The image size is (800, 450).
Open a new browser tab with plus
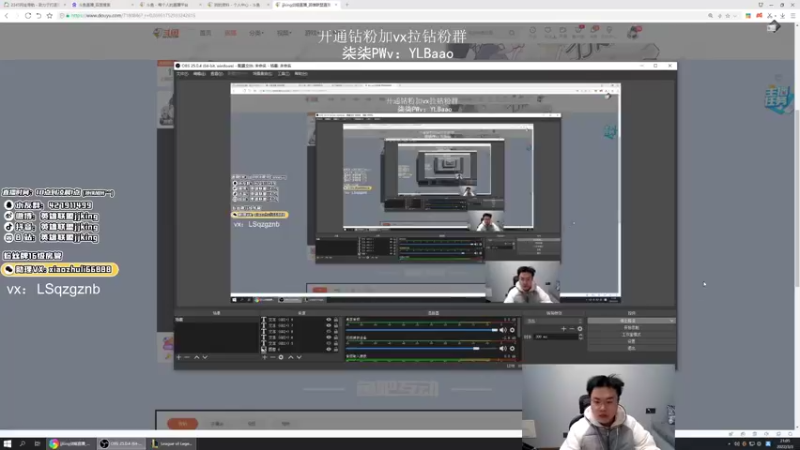coord(347,5)
